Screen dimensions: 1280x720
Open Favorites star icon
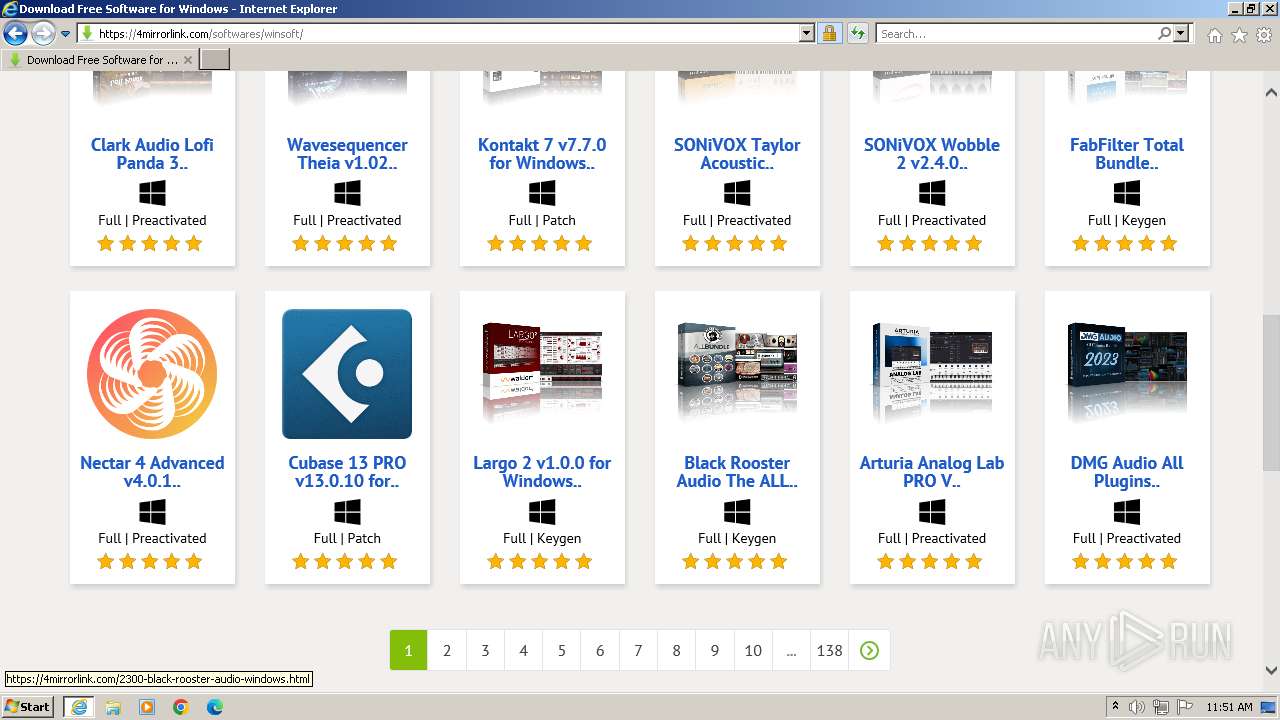[x=1239, y=35]
